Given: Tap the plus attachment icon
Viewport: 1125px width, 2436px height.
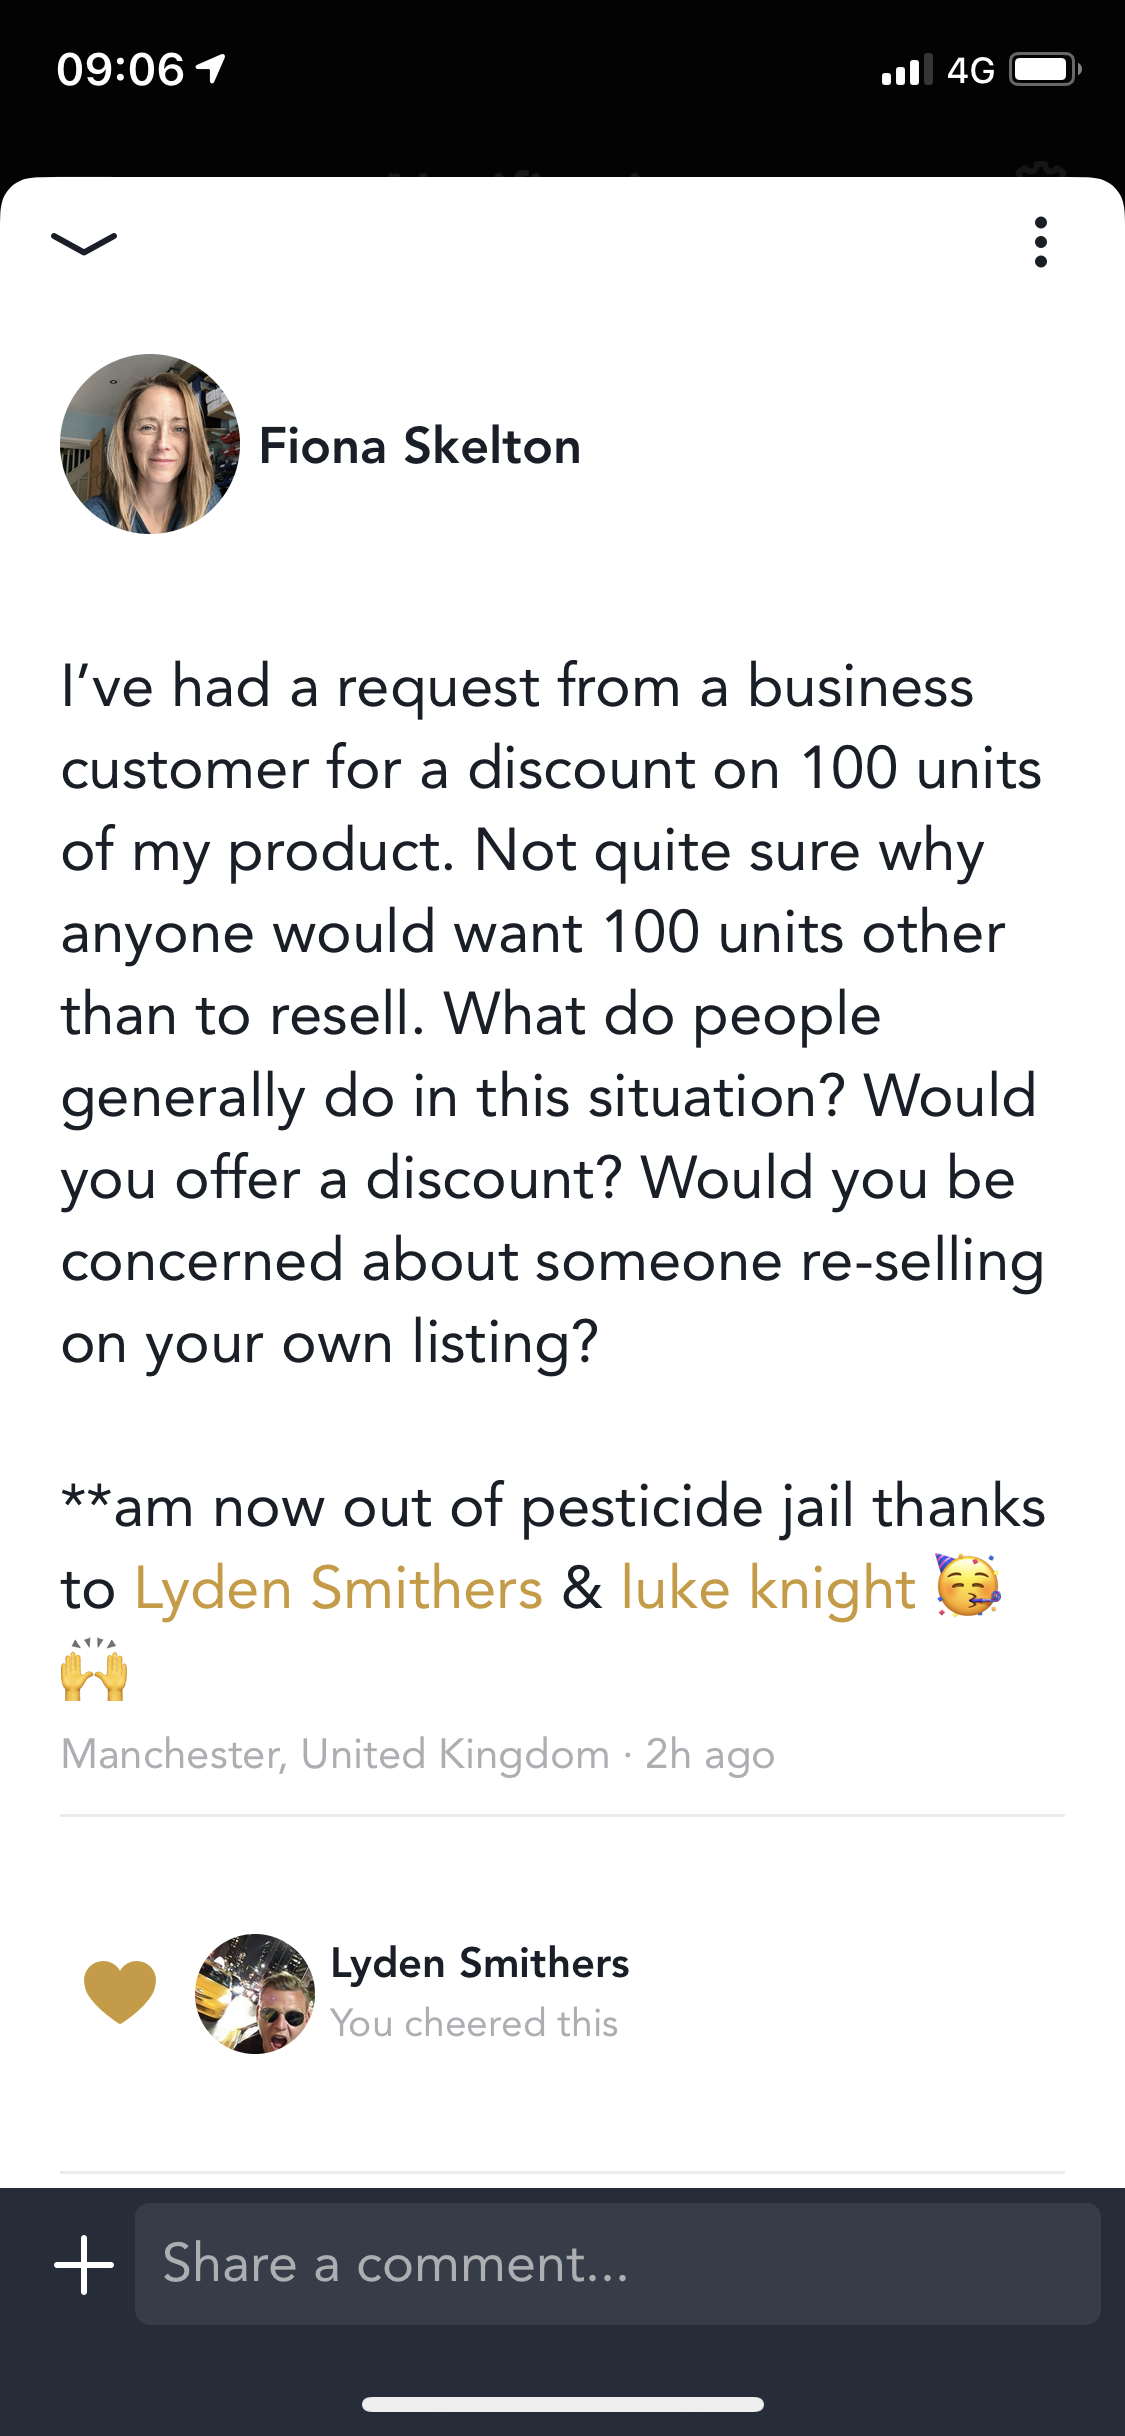Looking at the screenshot, I should click(x=84, y=2264).
